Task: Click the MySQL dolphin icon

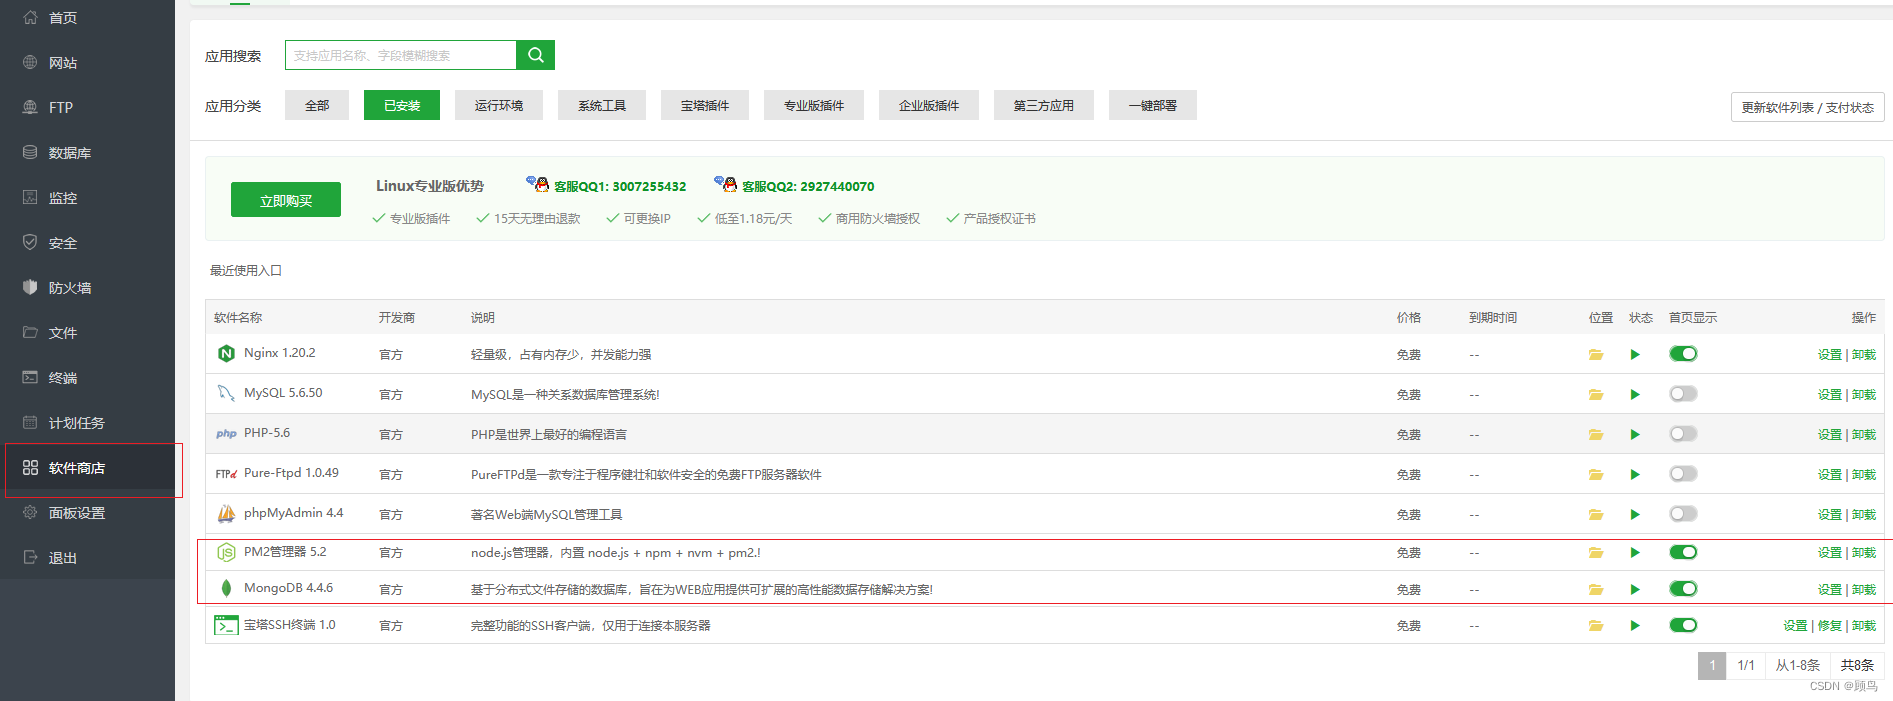Action: point(226,393)
